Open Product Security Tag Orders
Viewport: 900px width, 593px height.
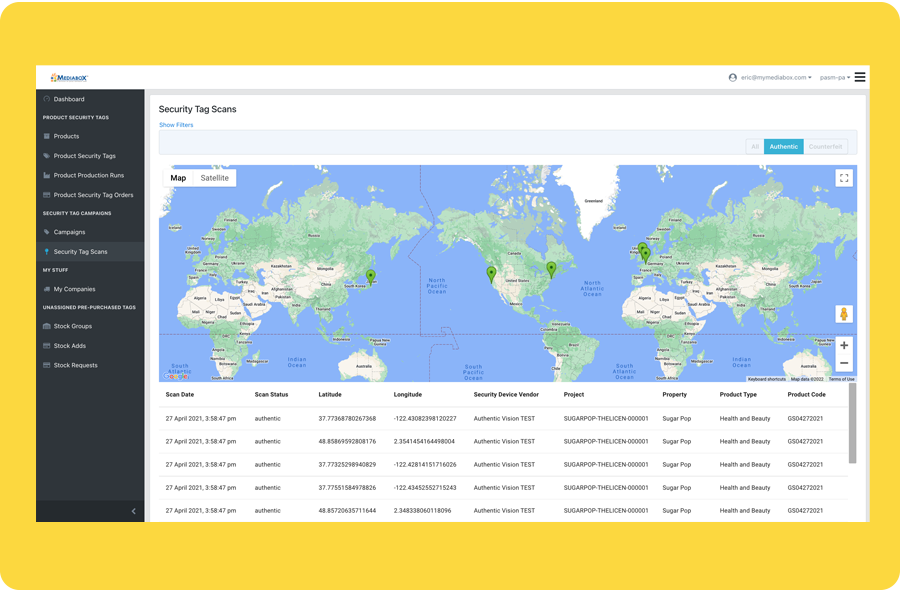click(x=93, y=195)
